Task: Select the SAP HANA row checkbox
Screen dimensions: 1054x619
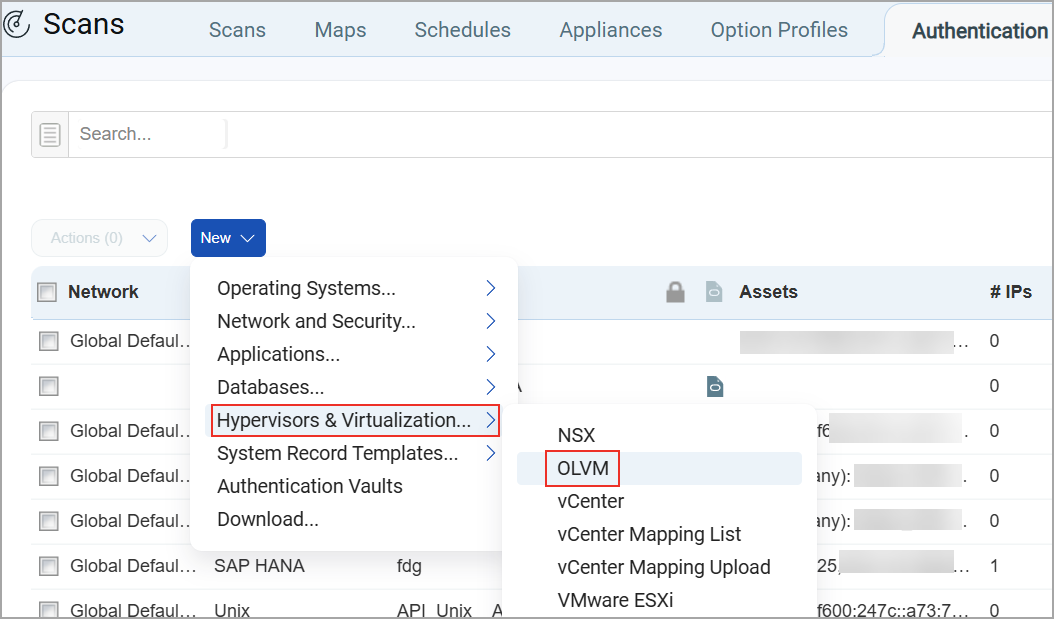Action: tap(48, 567)
